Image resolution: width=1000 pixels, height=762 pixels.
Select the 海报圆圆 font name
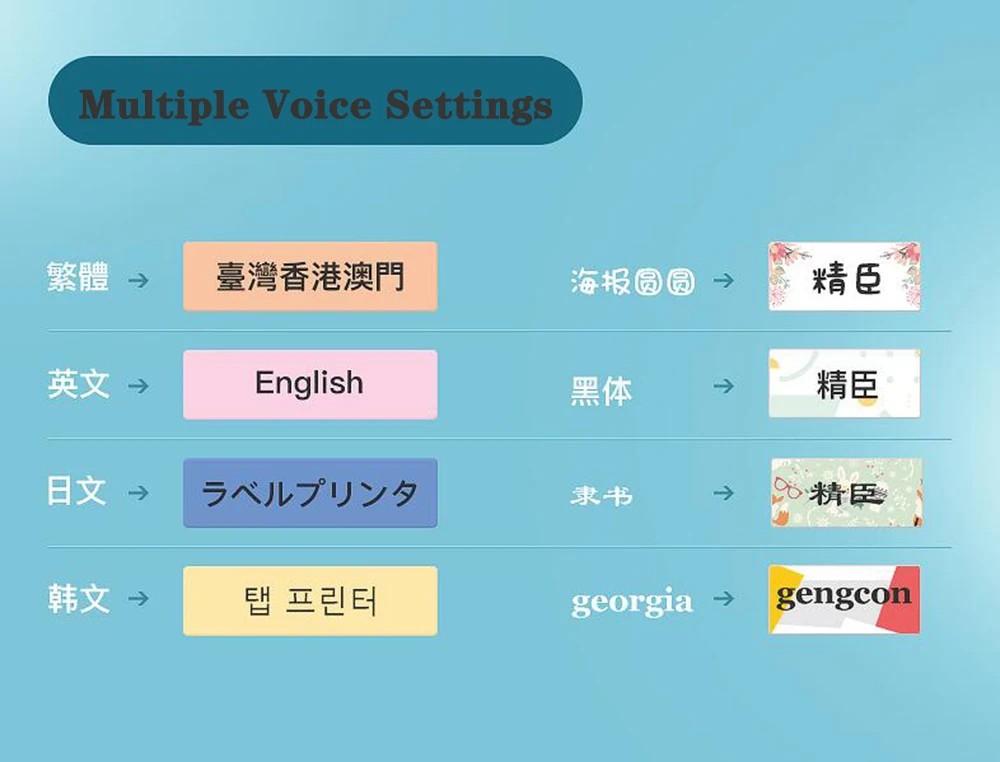pyautogui.click(x=633, y=281)
